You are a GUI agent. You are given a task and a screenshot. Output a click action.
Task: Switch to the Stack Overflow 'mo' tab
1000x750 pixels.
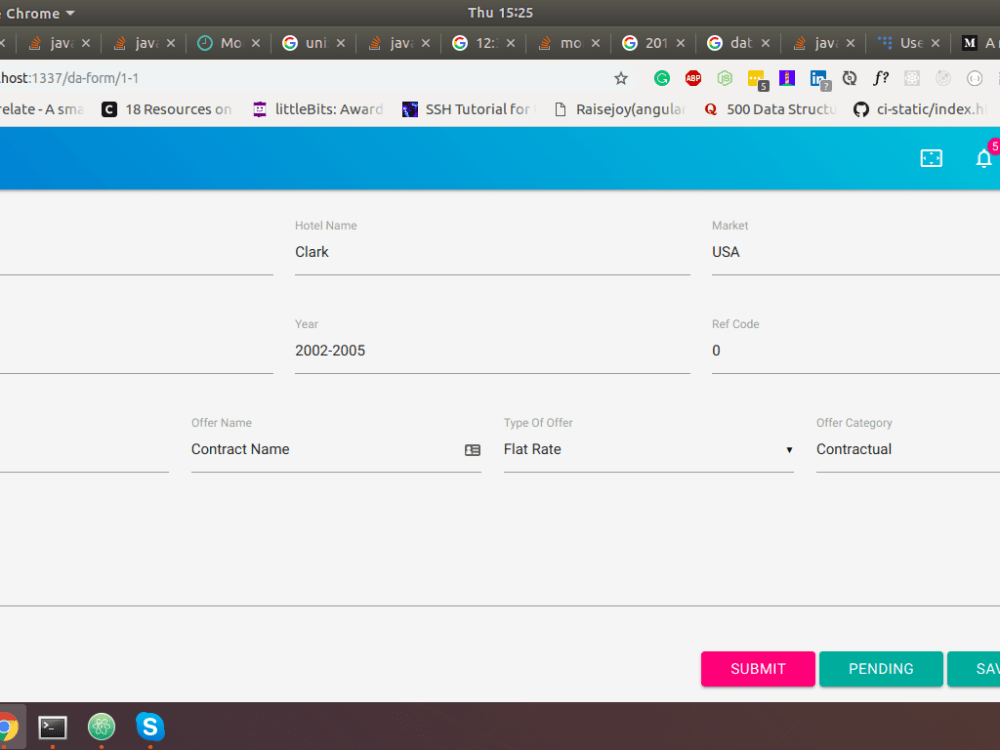click(568, 43)
